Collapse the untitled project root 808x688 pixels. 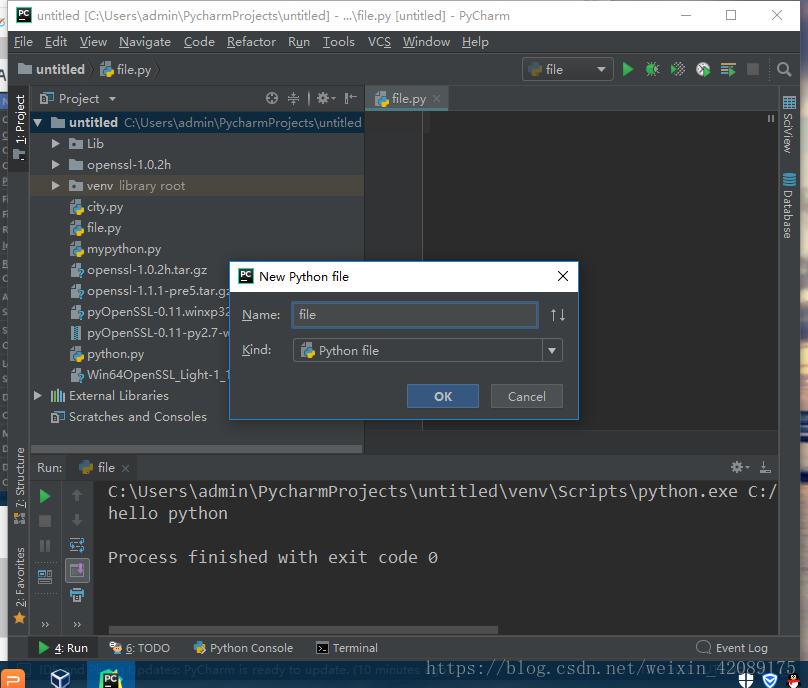click(38, 123)
